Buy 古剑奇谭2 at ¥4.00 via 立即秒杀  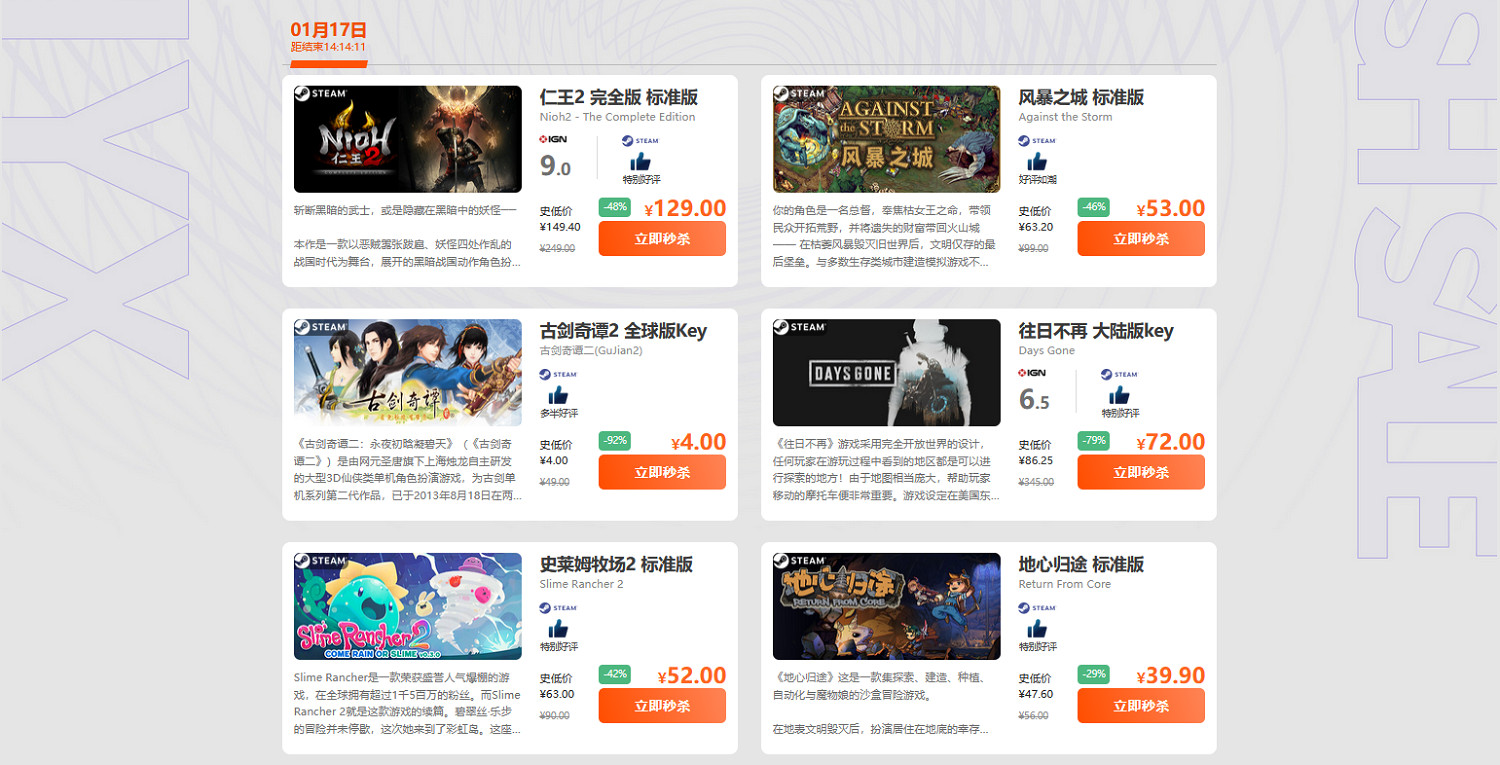(662, 472)
